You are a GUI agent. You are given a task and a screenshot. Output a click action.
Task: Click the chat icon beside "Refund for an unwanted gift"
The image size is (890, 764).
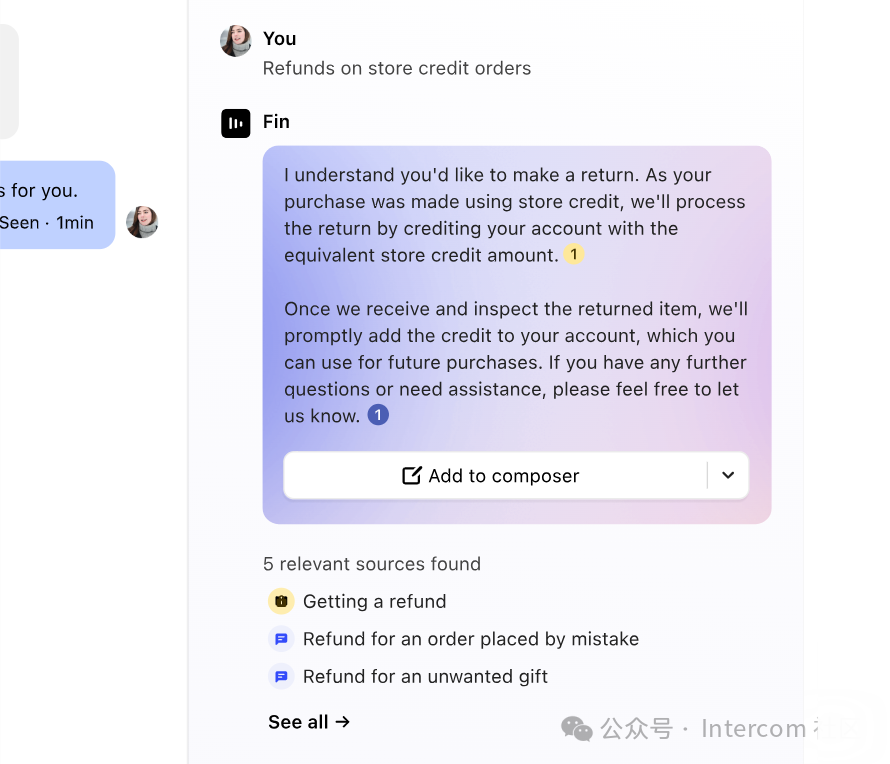[281, 677]
